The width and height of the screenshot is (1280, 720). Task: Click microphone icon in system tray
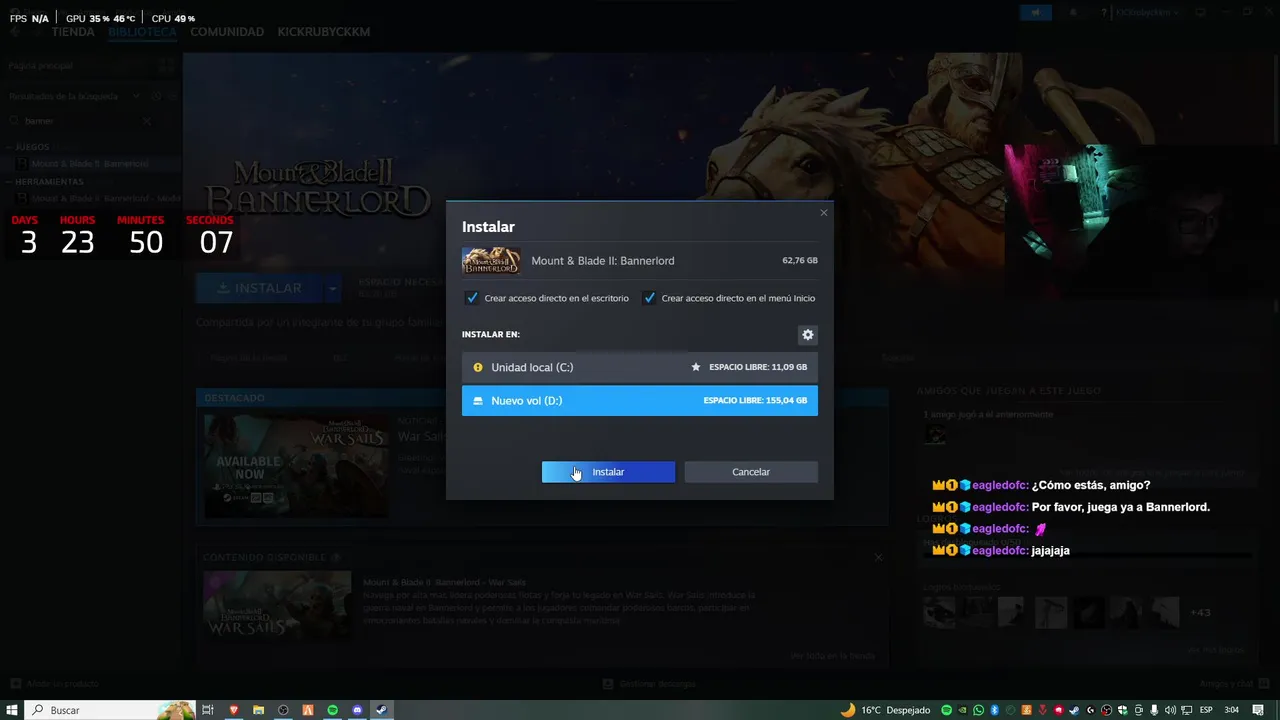point(1153,710)
